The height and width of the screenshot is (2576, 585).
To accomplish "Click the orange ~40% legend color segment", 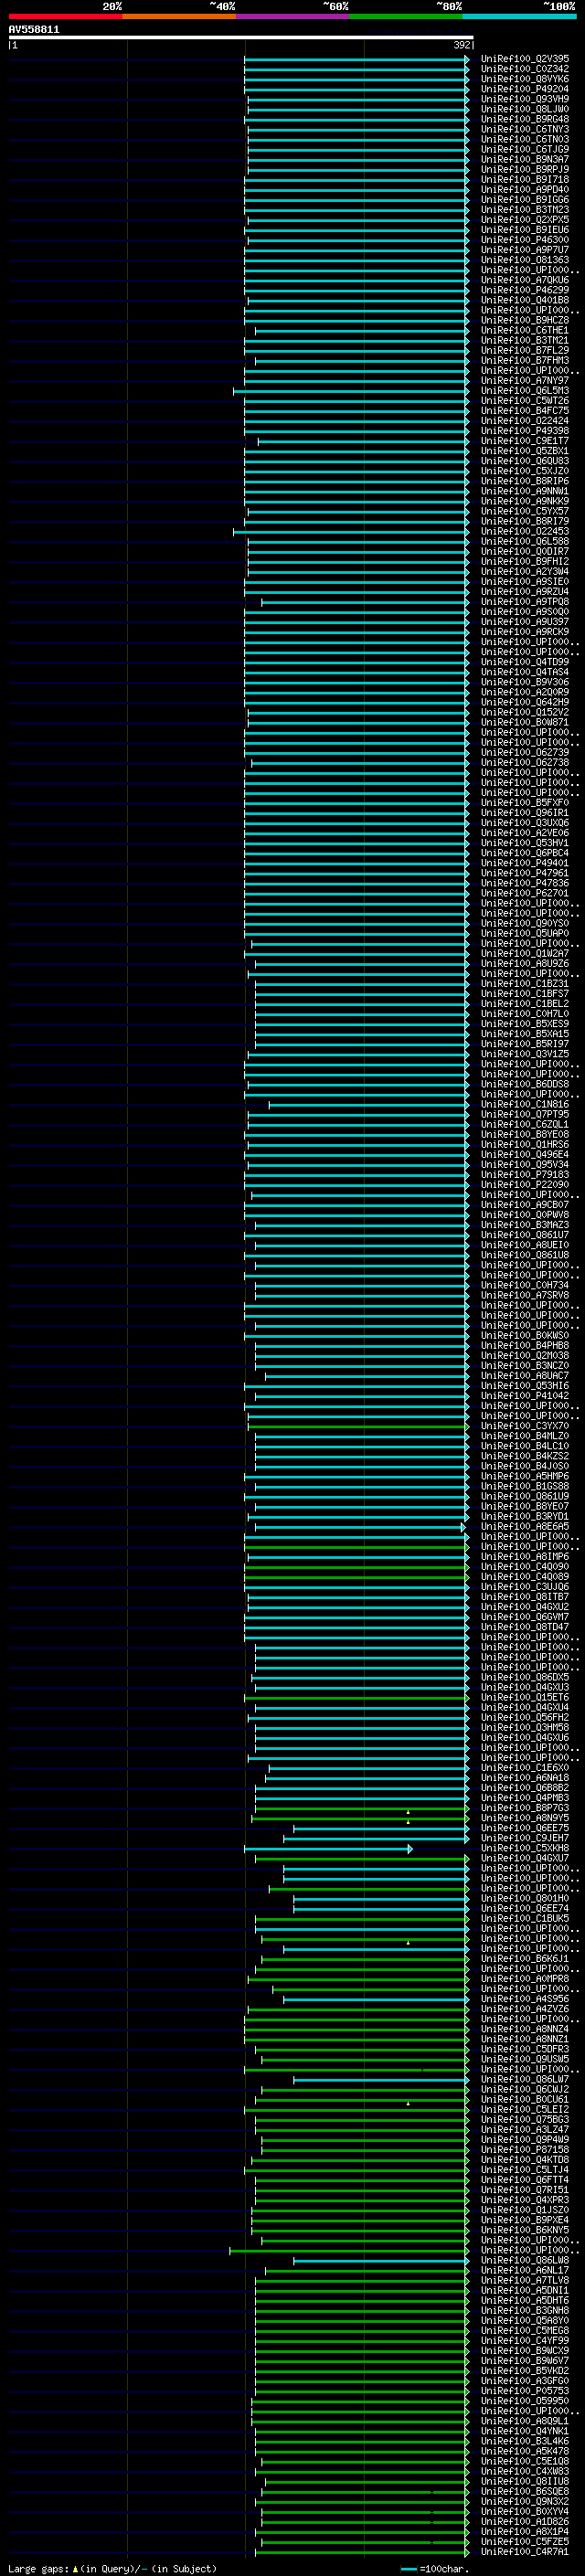I will point(179,16).
